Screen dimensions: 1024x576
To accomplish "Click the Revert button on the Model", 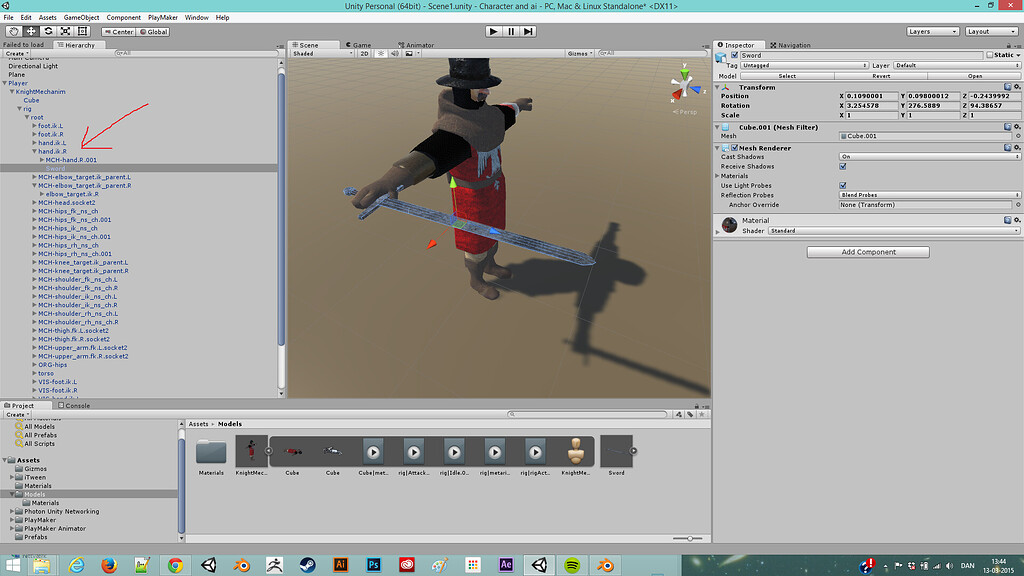I will (x=880, y=75).
